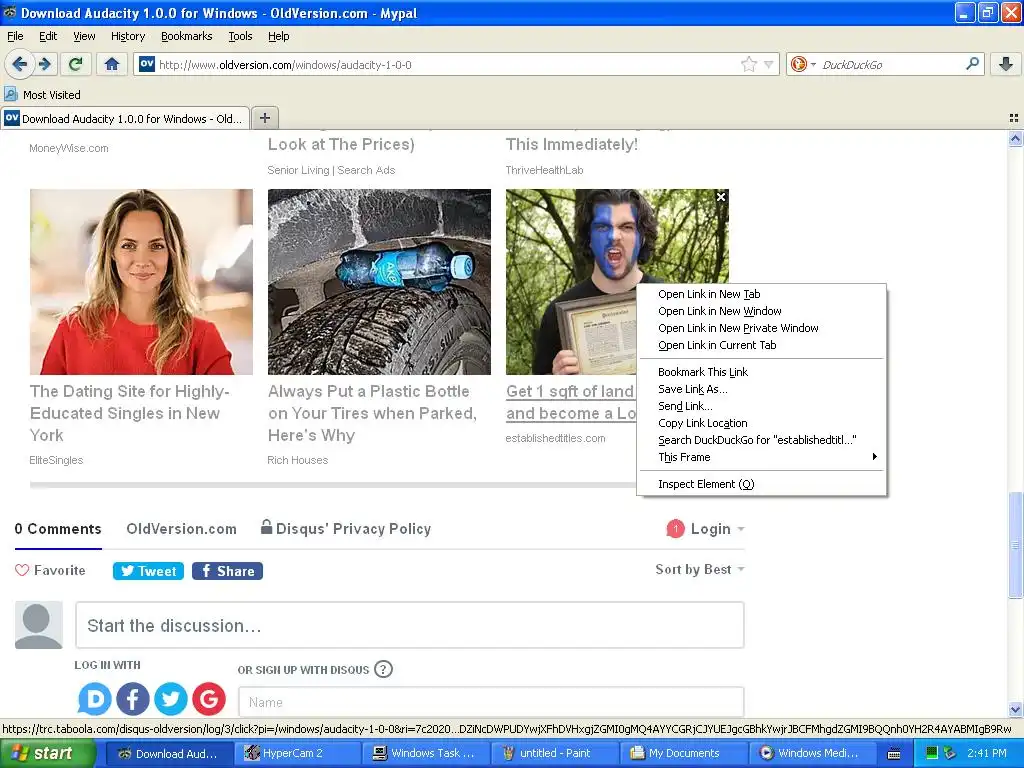Click the heart Favorite icon

22,570
